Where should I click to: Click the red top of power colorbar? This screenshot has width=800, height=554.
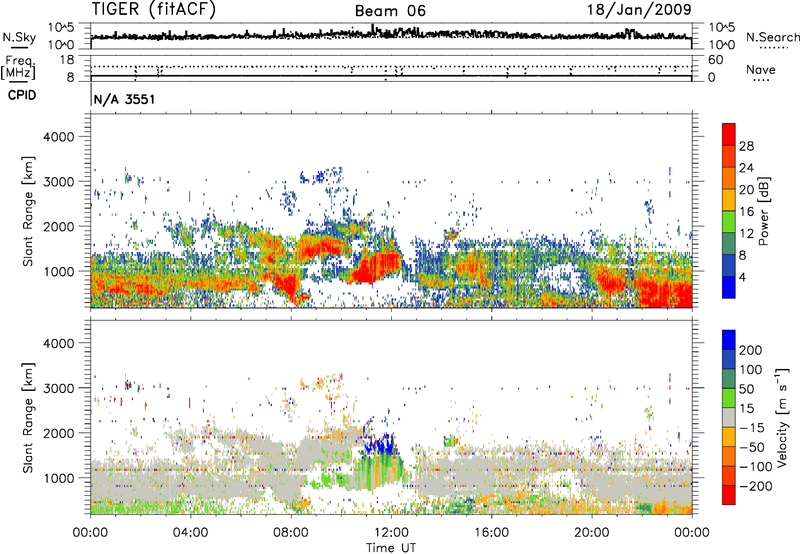click(x=729, y=134)
